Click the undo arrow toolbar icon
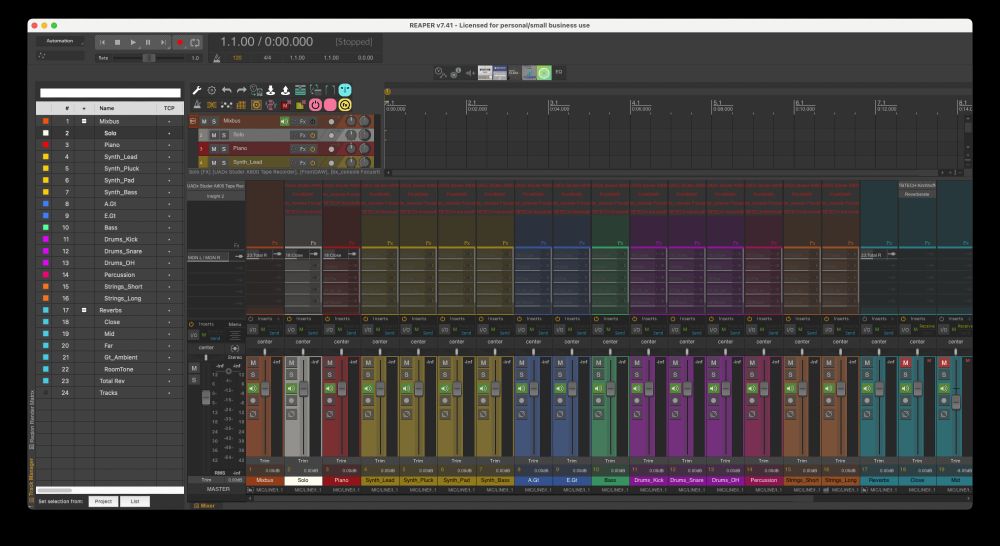1000x546 pixels. pyautogui.click(x=227, y=90)
